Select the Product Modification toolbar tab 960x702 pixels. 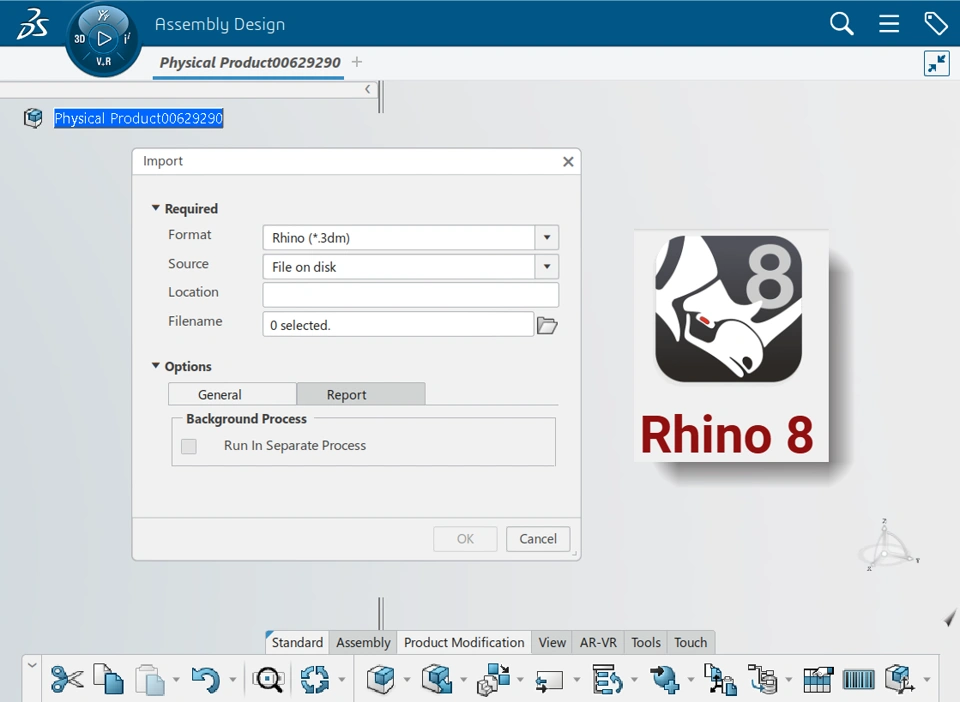[x=464, y=642]
